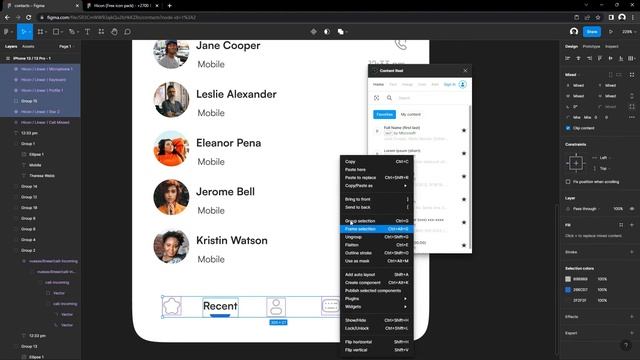Click the blue Share button

(592, 32)
